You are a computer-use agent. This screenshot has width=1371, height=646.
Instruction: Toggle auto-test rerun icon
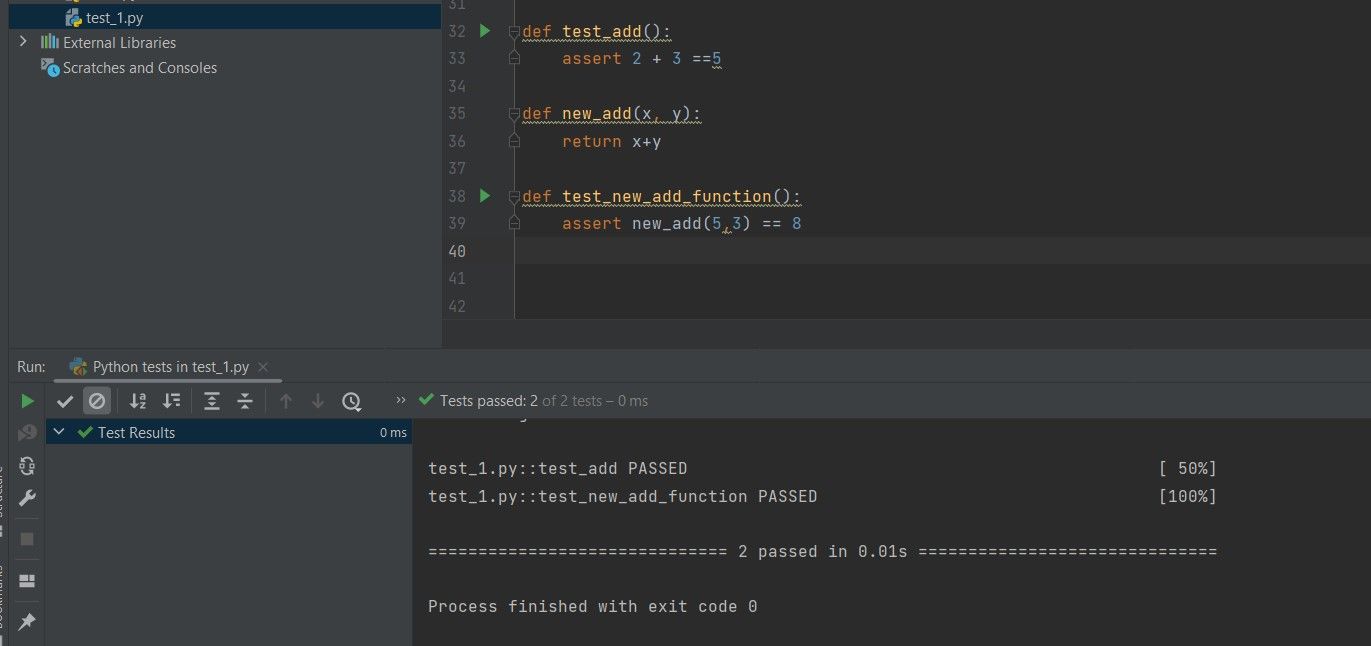coord(27,466)
